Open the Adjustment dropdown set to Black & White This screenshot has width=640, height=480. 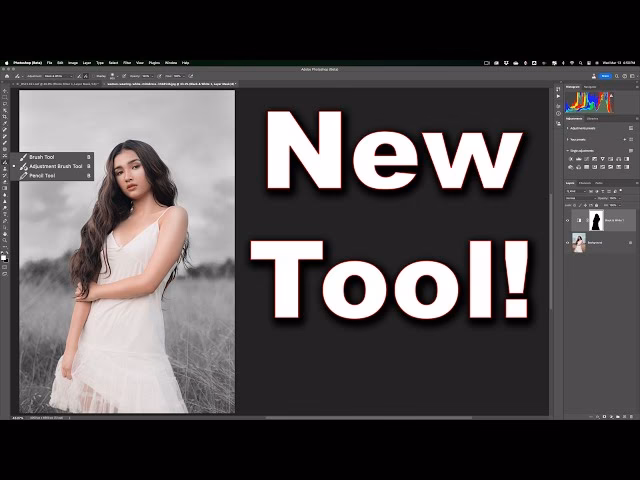coord(58,76)
